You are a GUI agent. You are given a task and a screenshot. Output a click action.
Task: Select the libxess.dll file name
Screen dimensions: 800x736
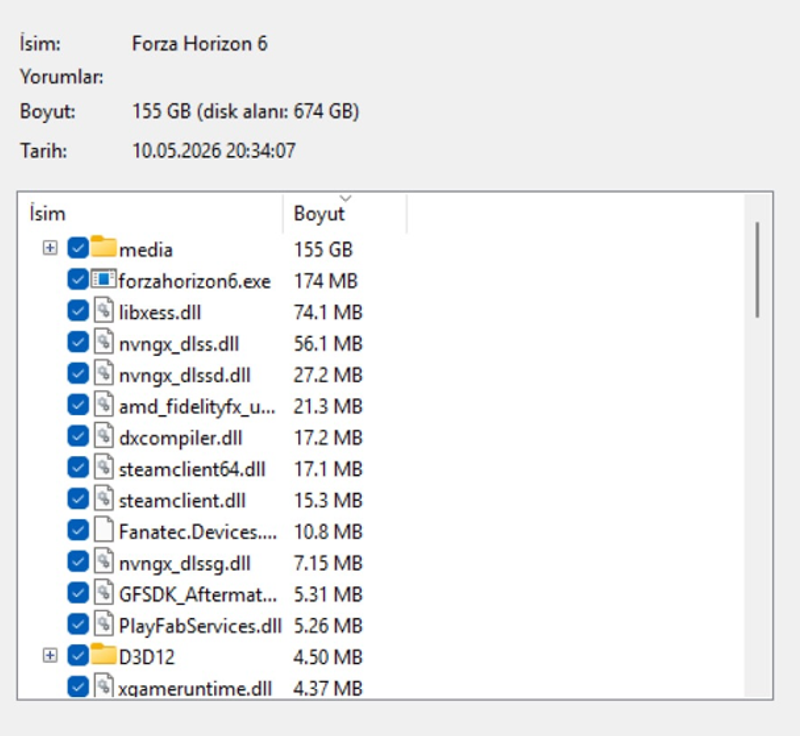[x=160, y=312]
